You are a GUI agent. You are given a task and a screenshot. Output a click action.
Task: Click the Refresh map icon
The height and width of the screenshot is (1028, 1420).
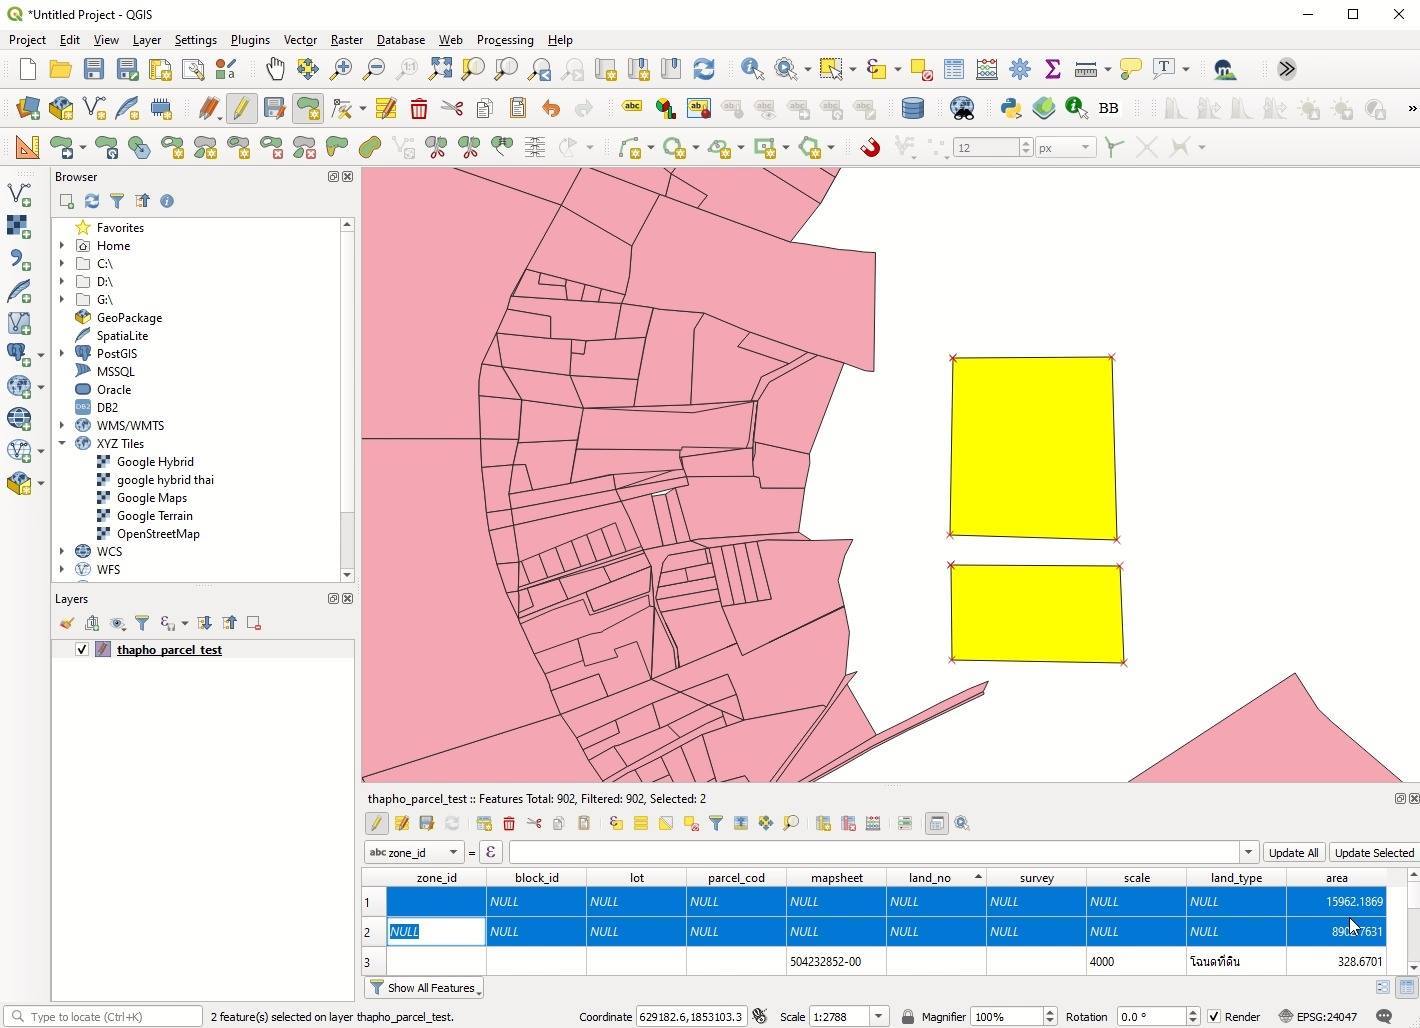click(704, 68)
